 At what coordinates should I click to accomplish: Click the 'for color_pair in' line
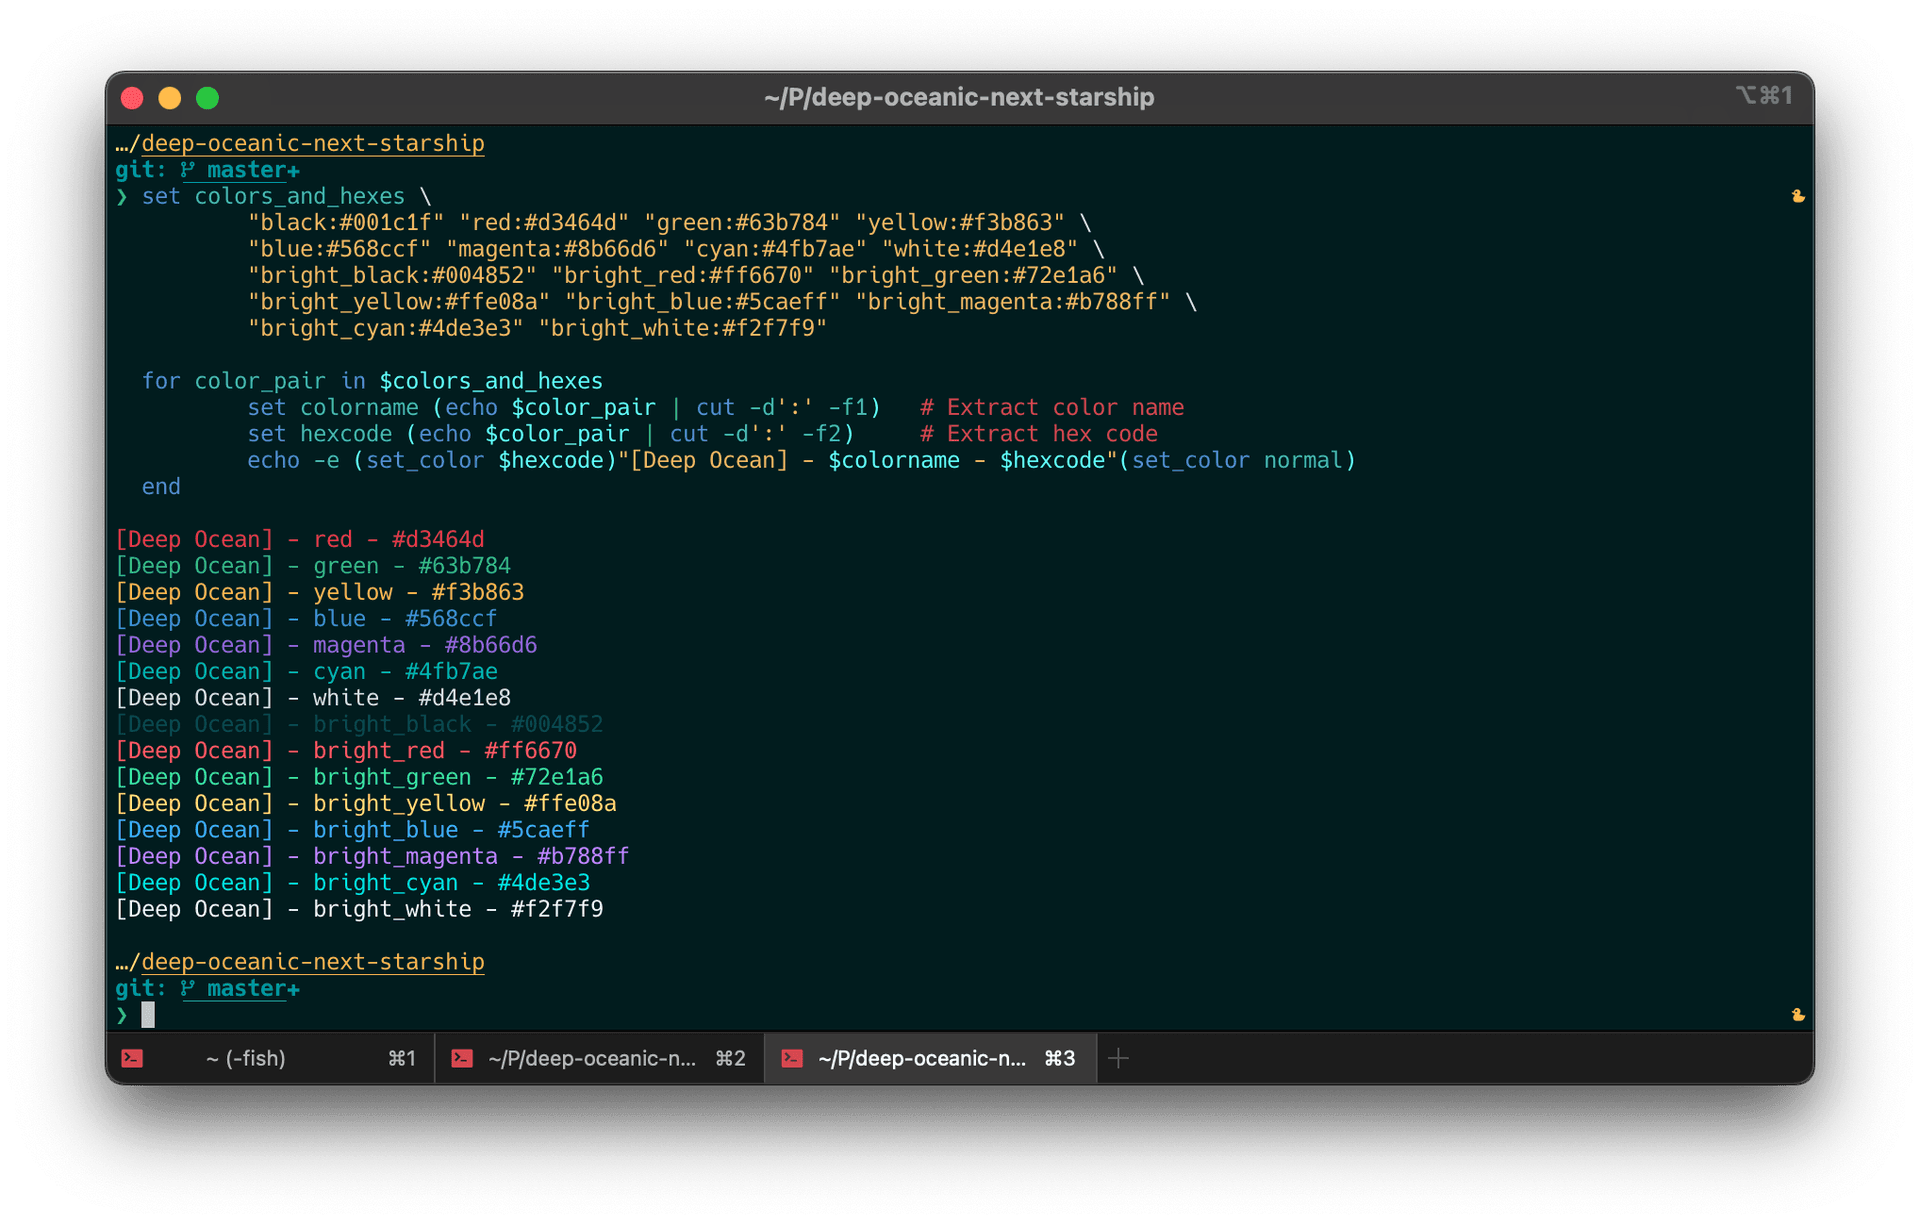(372, 381)
